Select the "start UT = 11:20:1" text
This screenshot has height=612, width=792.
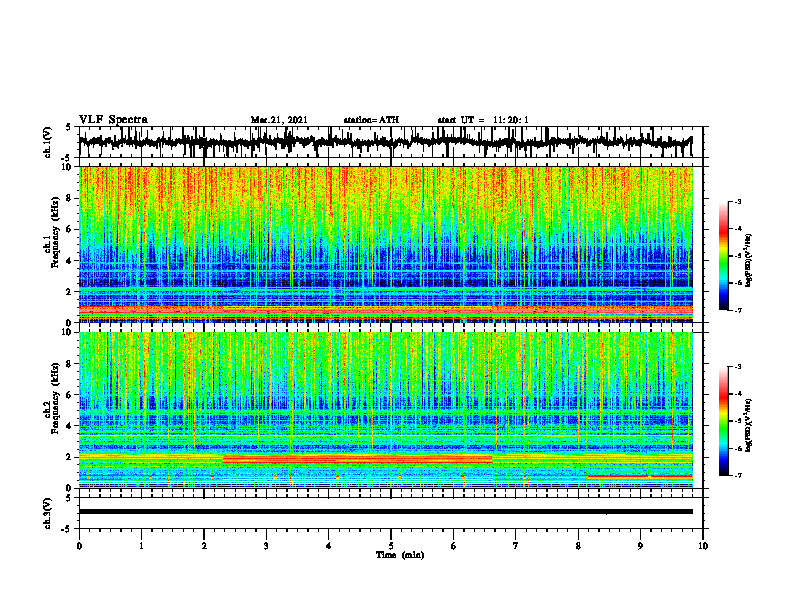483,120
